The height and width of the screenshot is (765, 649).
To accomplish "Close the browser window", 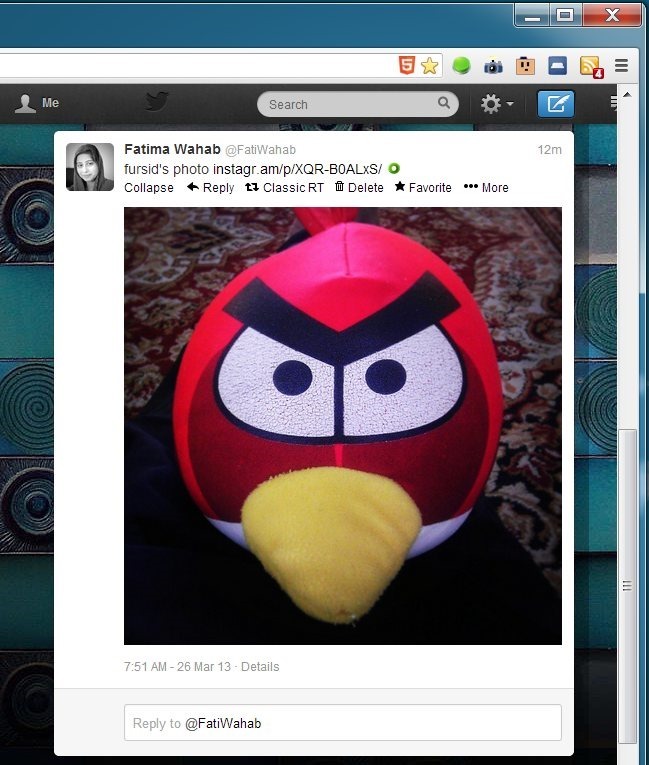I will (612, 15).
